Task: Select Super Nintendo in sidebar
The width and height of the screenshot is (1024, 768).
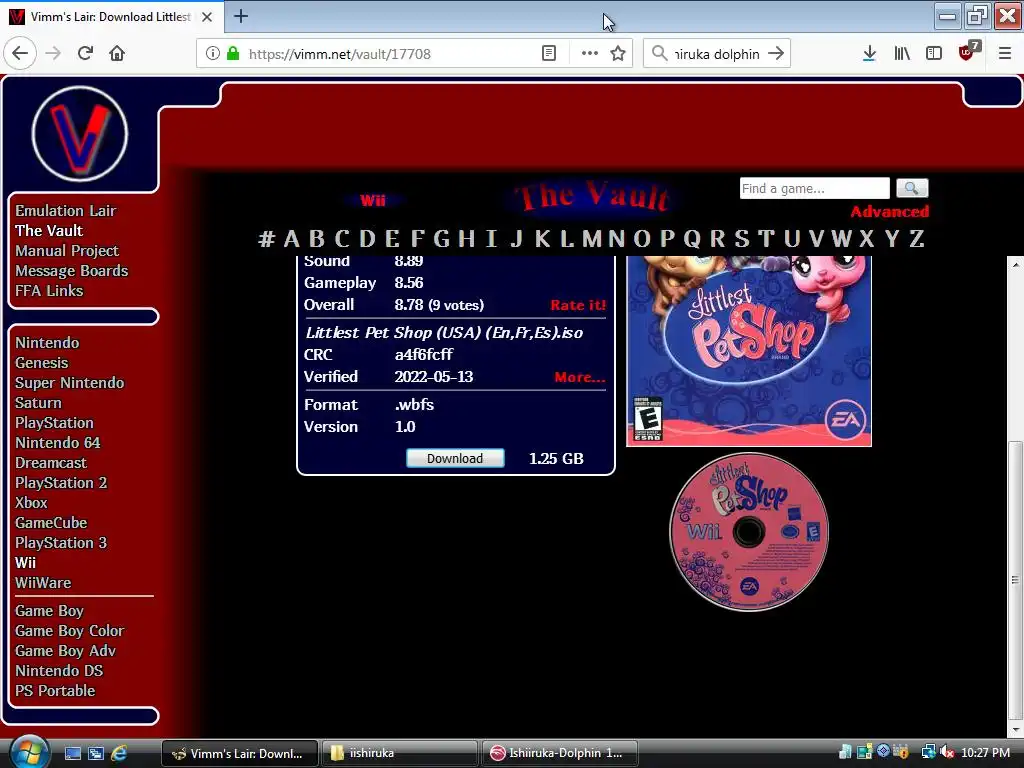Action: [x=69, y=383]
